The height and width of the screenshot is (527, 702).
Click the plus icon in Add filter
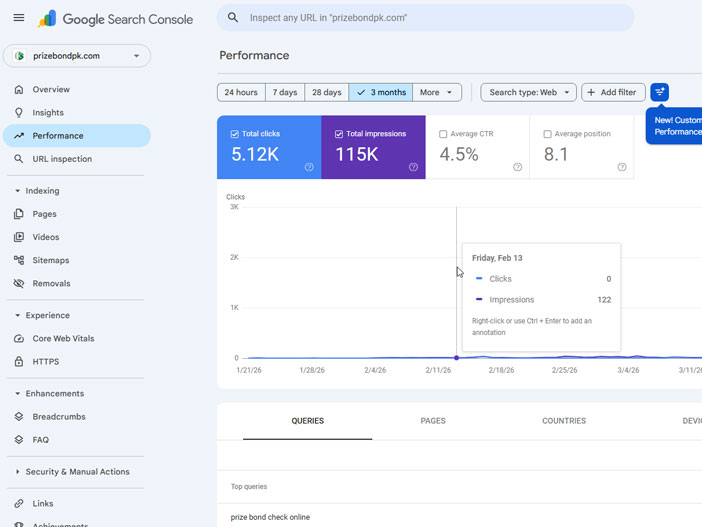(x=591, y=92)
